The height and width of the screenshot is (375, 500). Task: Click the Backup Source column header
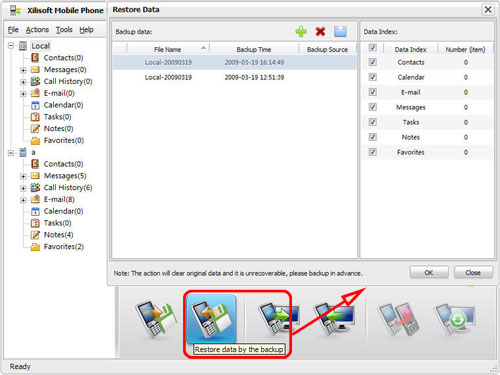point(327,49)
